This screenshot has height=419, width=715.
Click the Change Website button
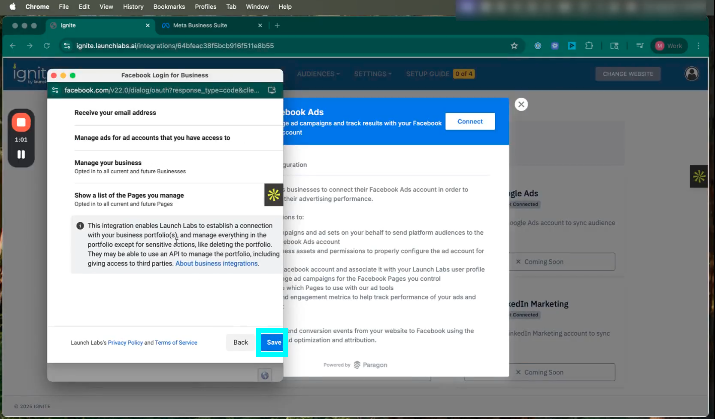(628, 74)
